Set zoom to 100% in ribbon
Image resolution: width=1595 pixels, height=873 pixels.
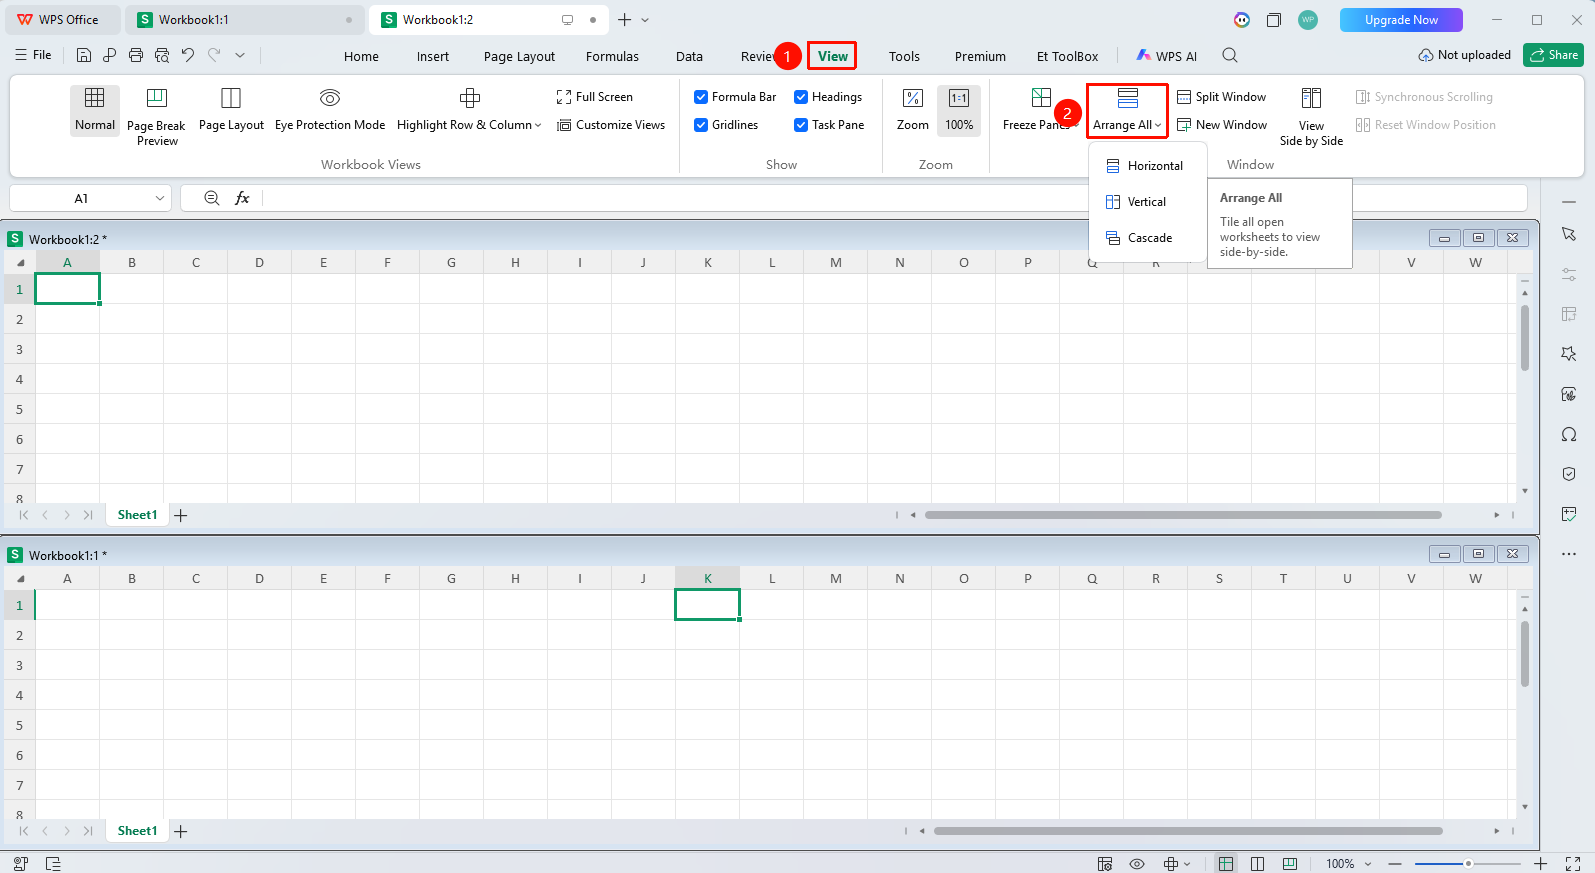(x=959, y=110)
